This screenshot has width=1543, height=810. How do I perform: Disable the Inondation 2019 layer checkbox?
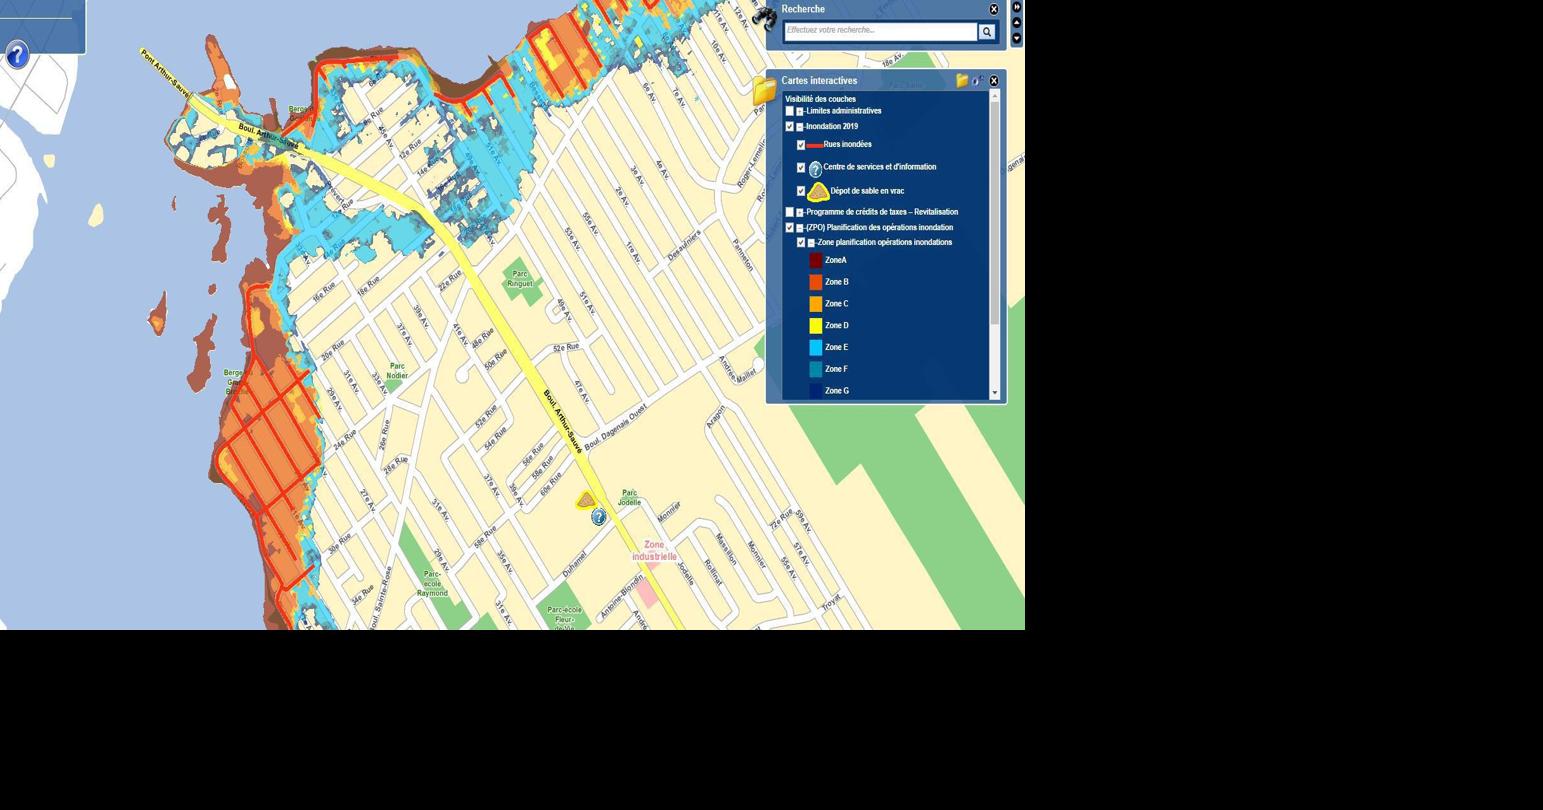(789, 126)
